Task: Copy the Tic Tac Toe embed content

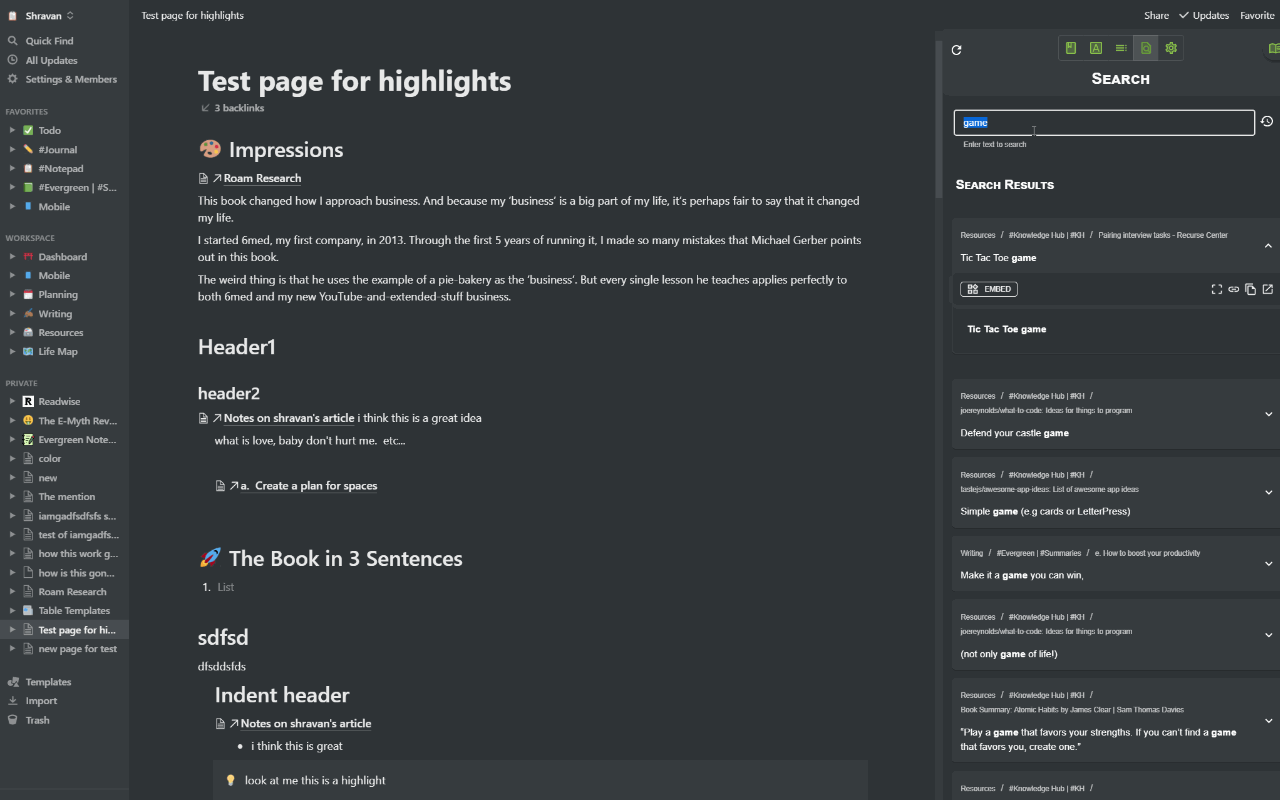Action: click(1251, 289)
